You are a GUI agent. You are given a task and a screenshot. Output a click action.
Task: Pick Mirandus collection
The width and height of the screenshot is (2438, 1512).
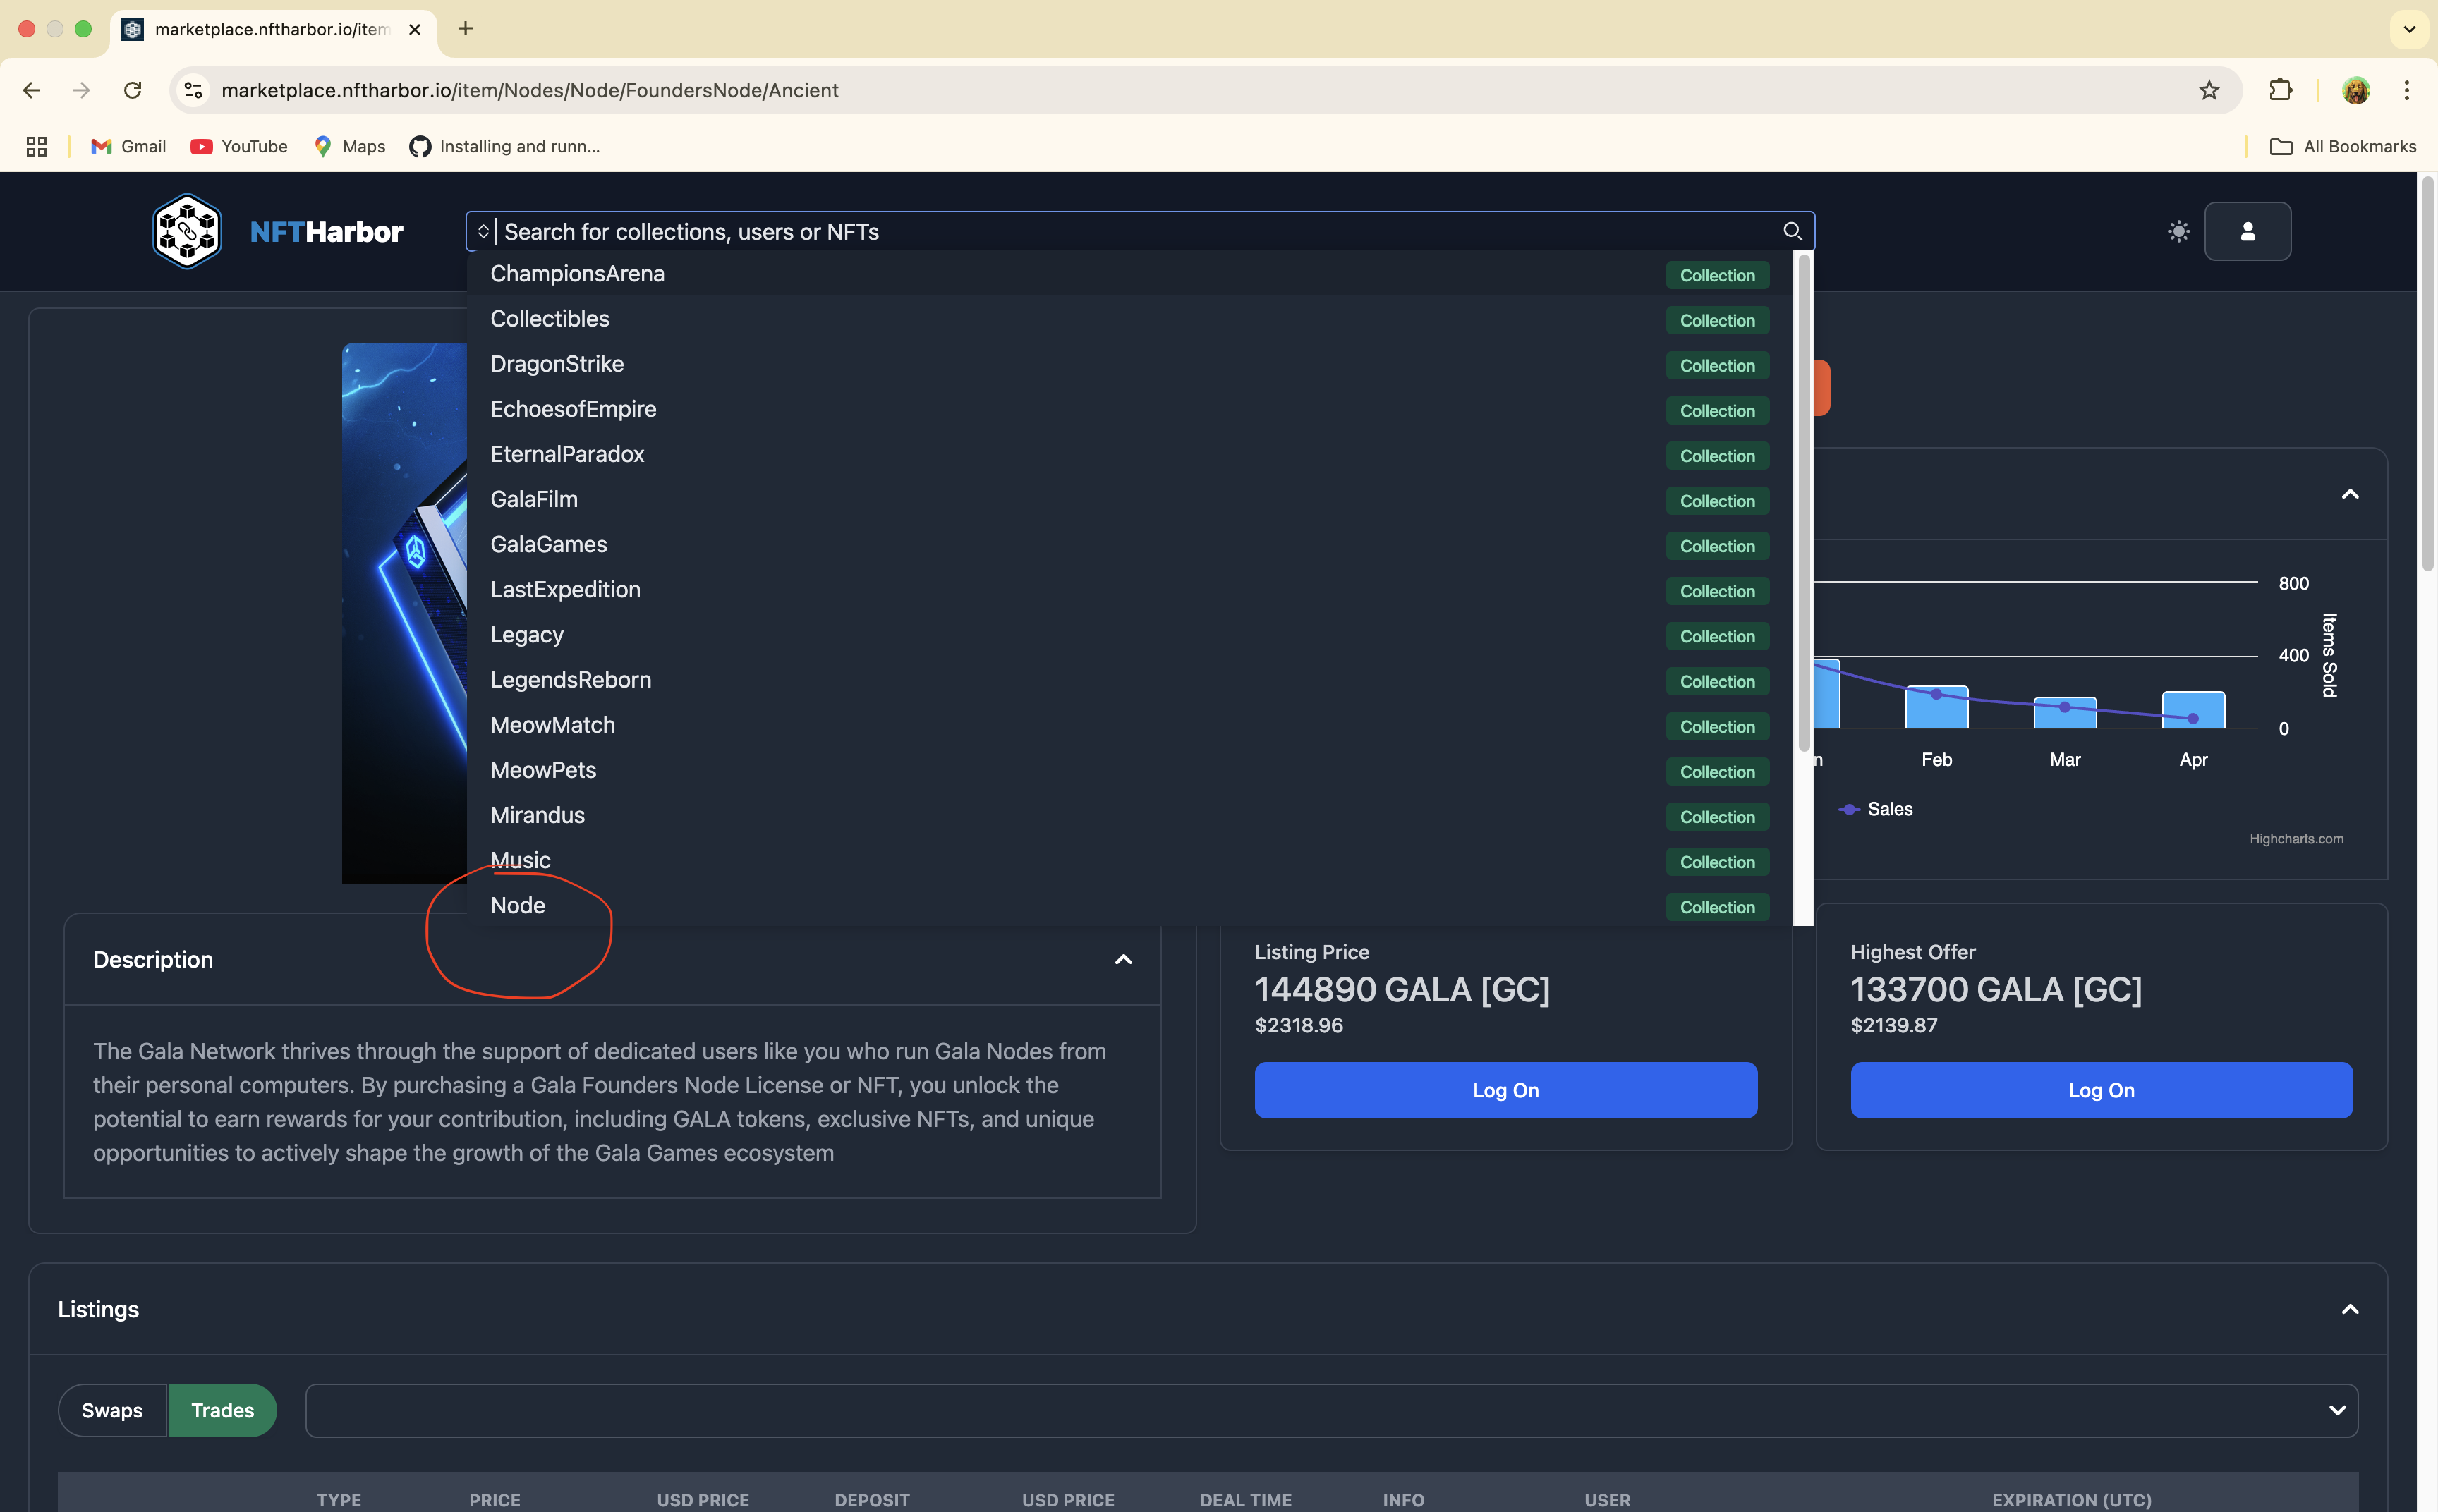pos(1130,815)
